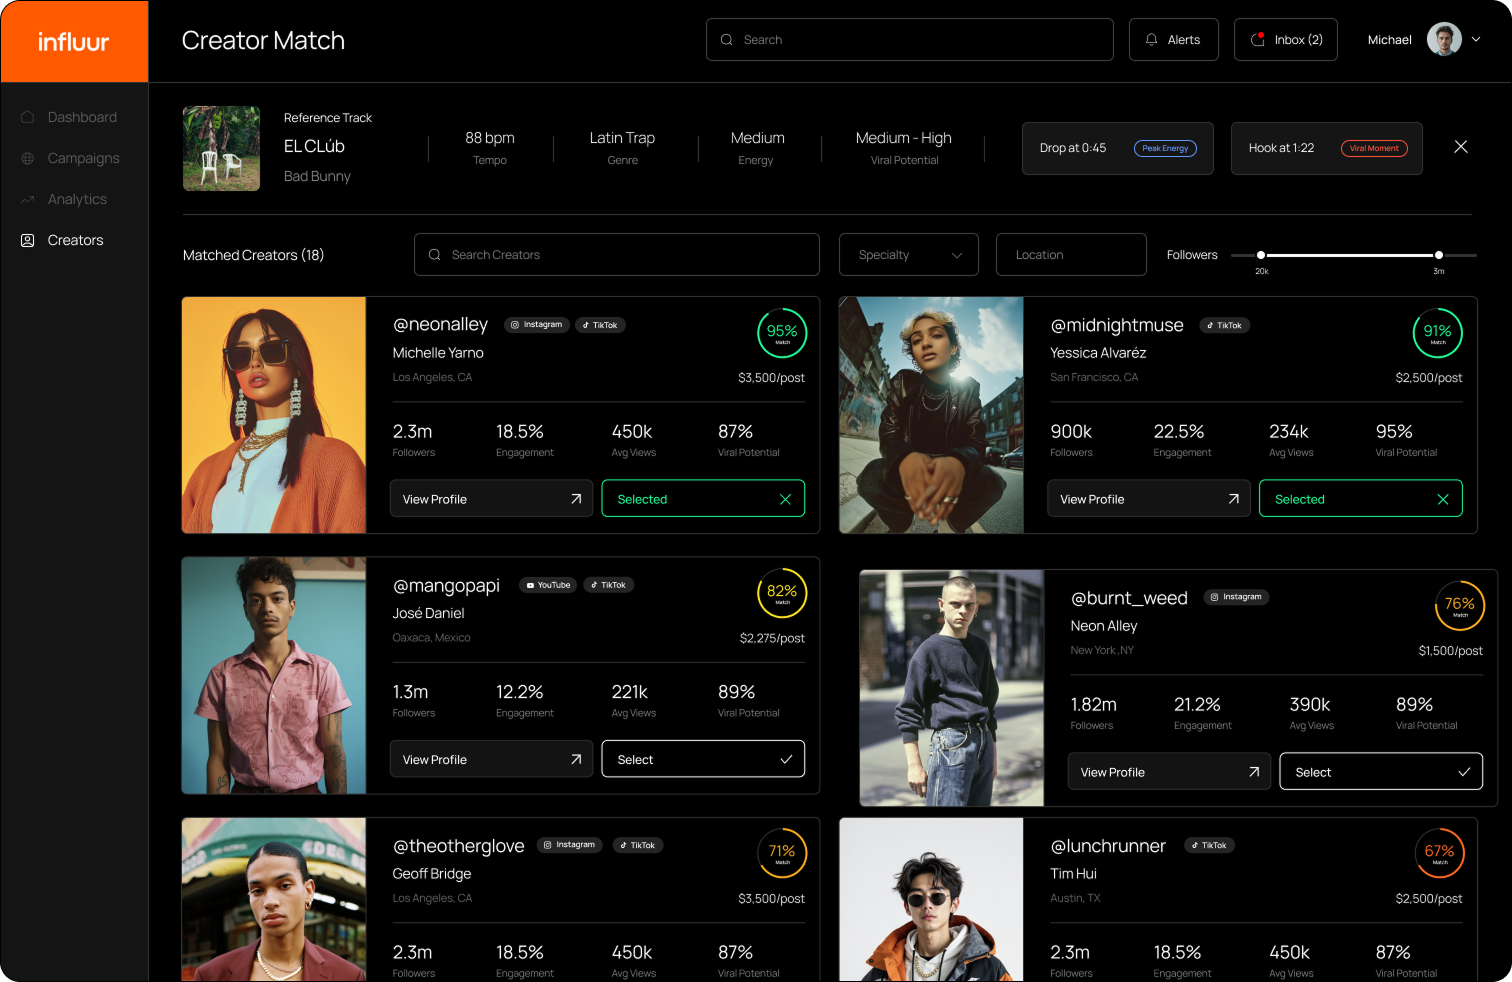The image size is (1512, 982).
Task: Click the Dashboard home icon
Action: coord(28,117)
